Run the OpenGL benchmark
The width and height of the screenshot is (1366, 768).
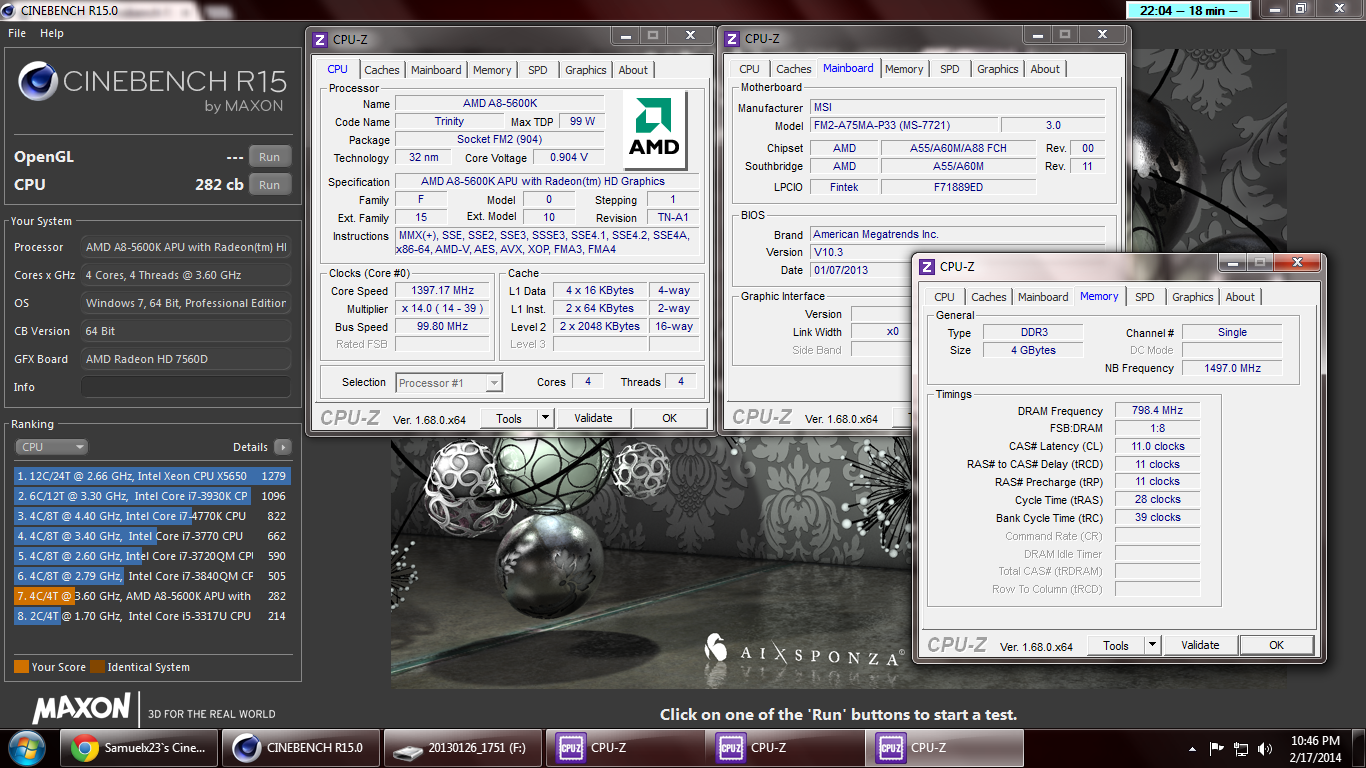coord(270,157)
